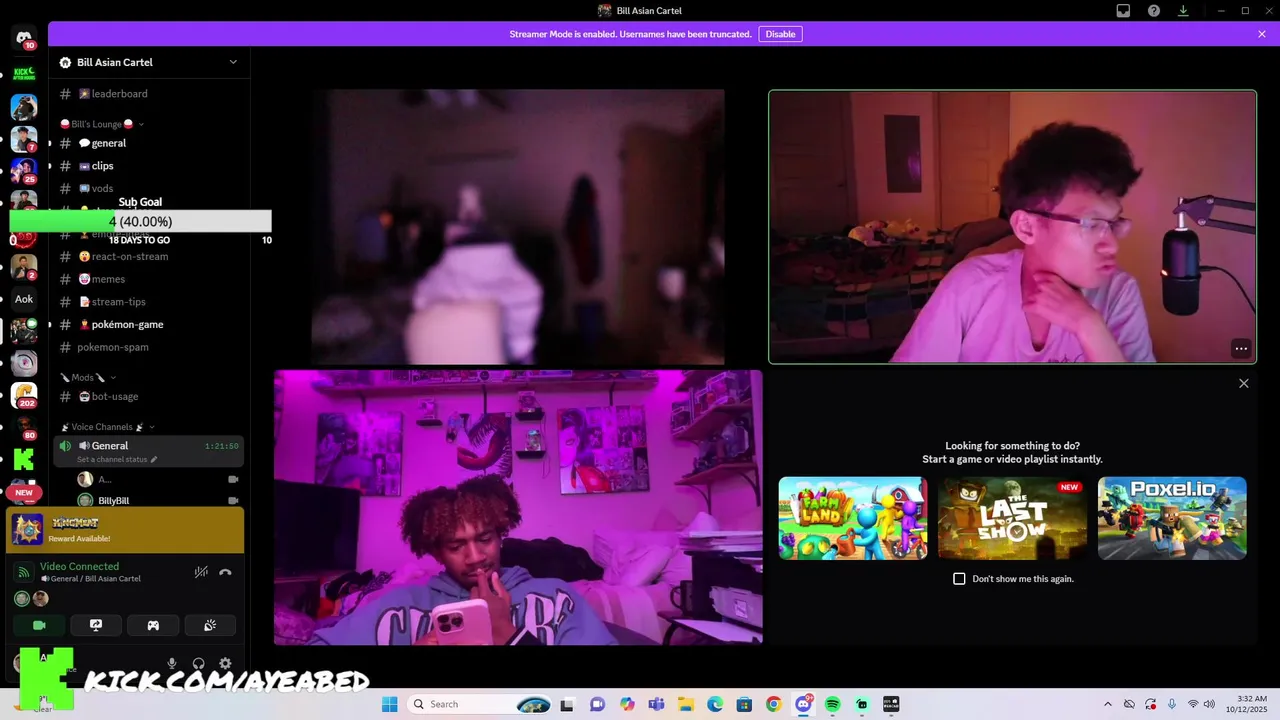Launch The Last Show activity
Viewport: 1280px width, 720px height.
pos(1012,518)
